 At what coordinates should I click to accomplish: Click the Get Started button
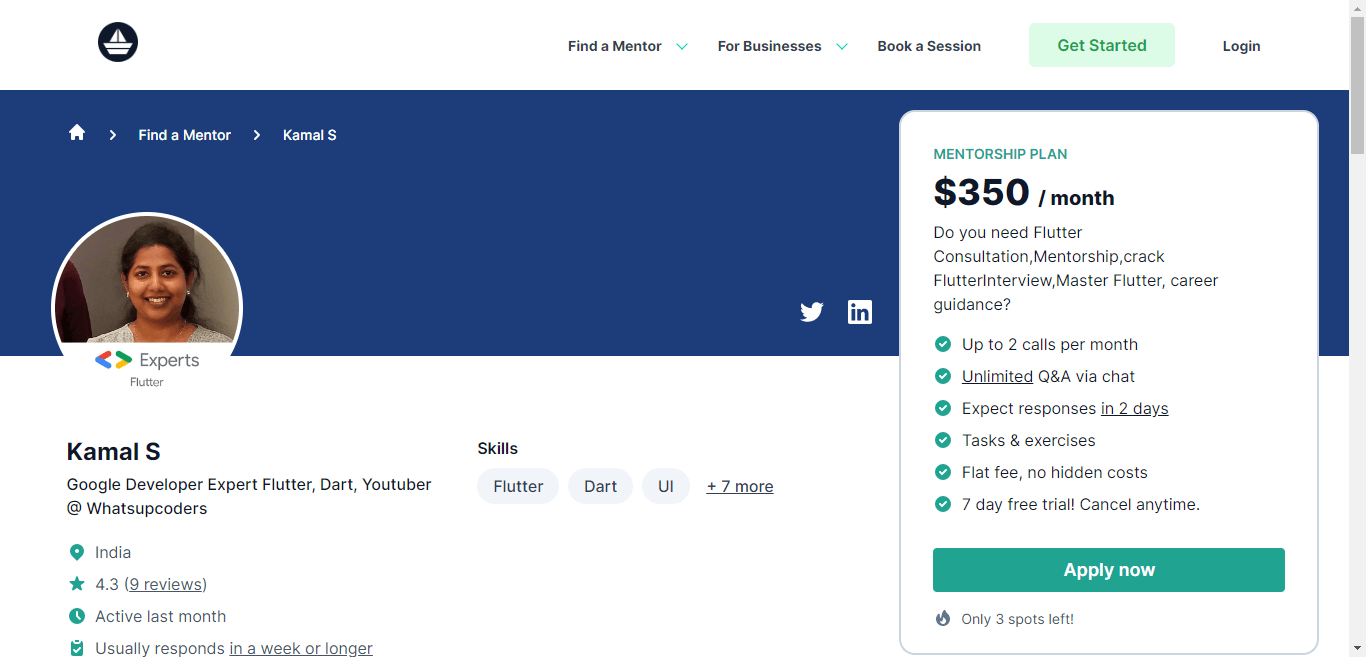point(1101,45)
